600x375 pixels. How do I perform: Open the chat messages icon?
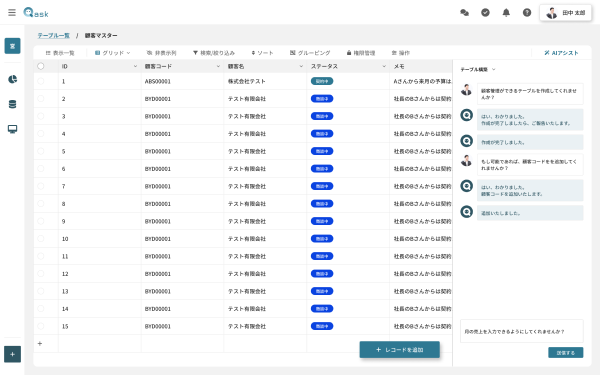pos(465,13)
